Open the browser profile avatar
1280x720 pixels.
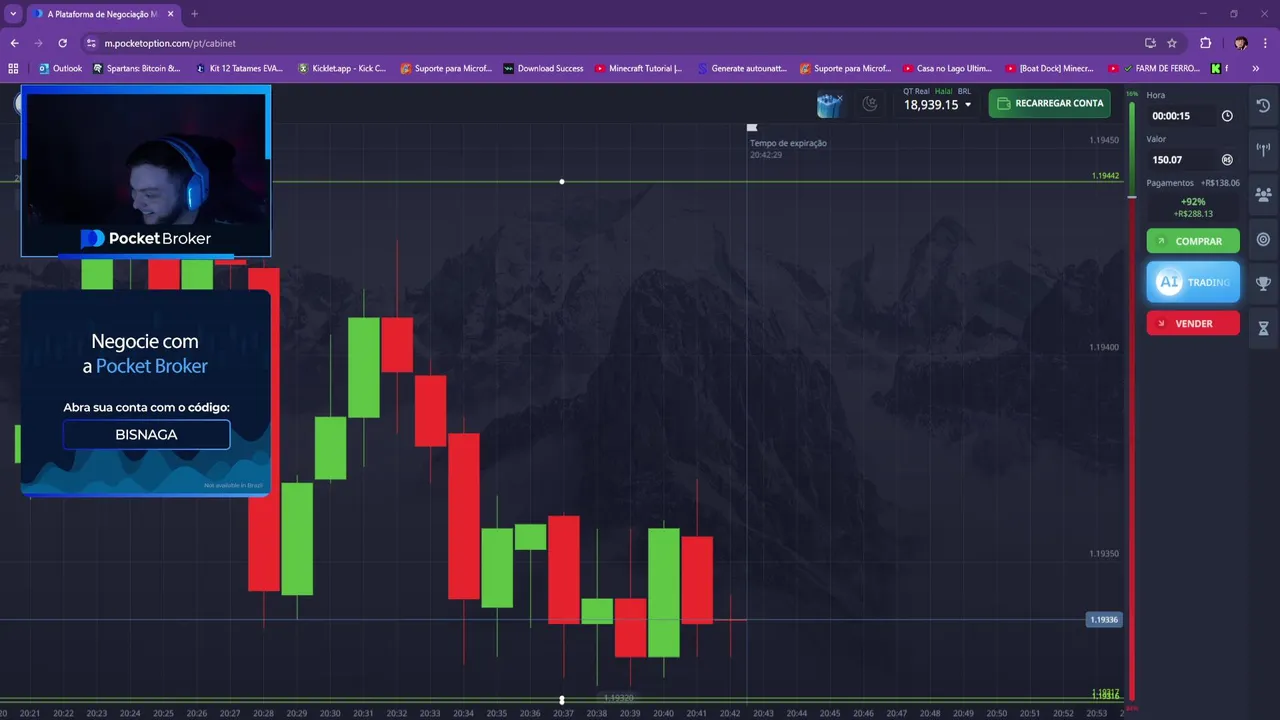[x=1241, y=43]
